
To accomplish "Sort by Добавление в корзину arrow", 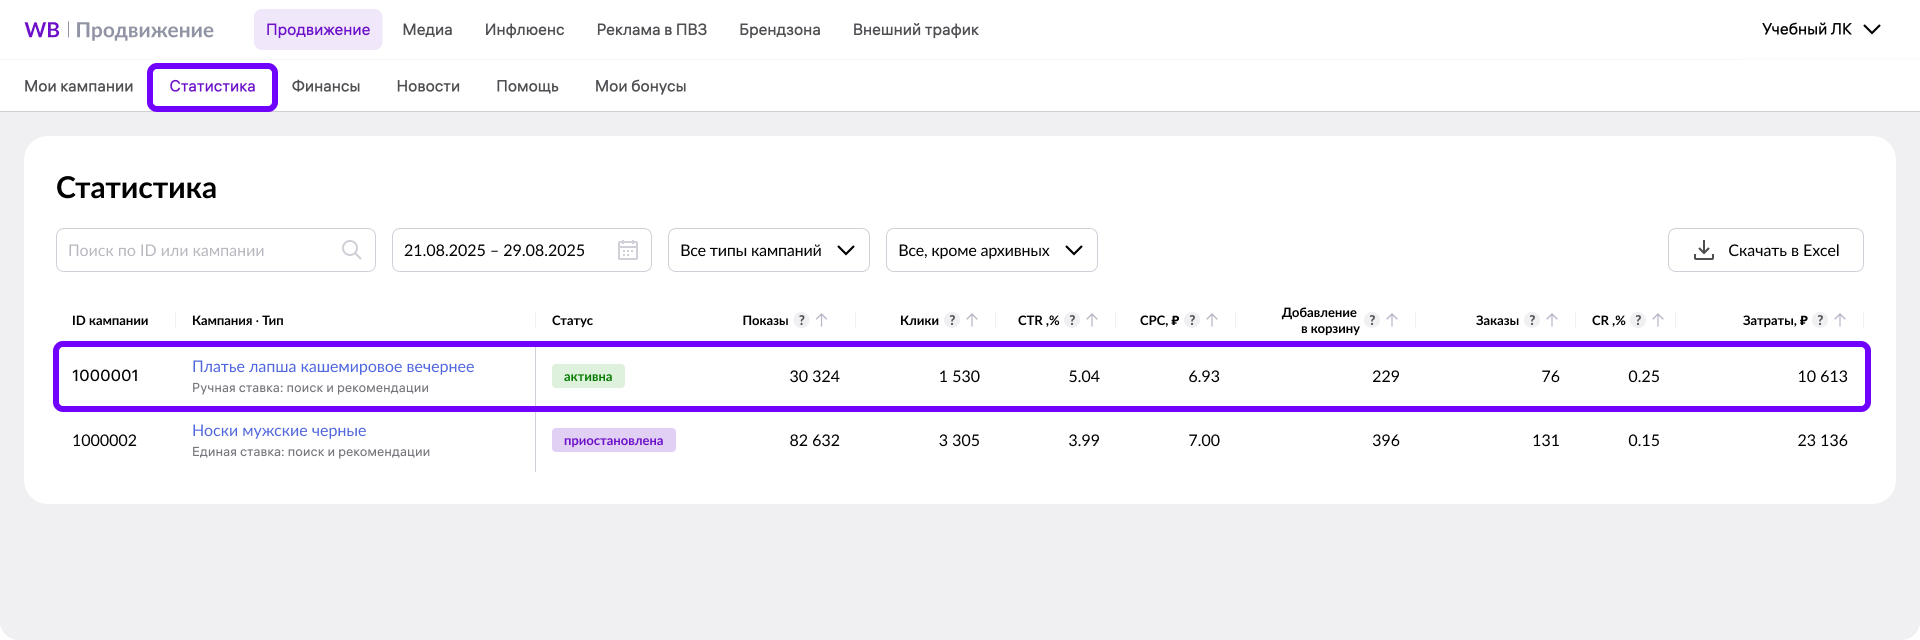I will (x=1392, y=320).
